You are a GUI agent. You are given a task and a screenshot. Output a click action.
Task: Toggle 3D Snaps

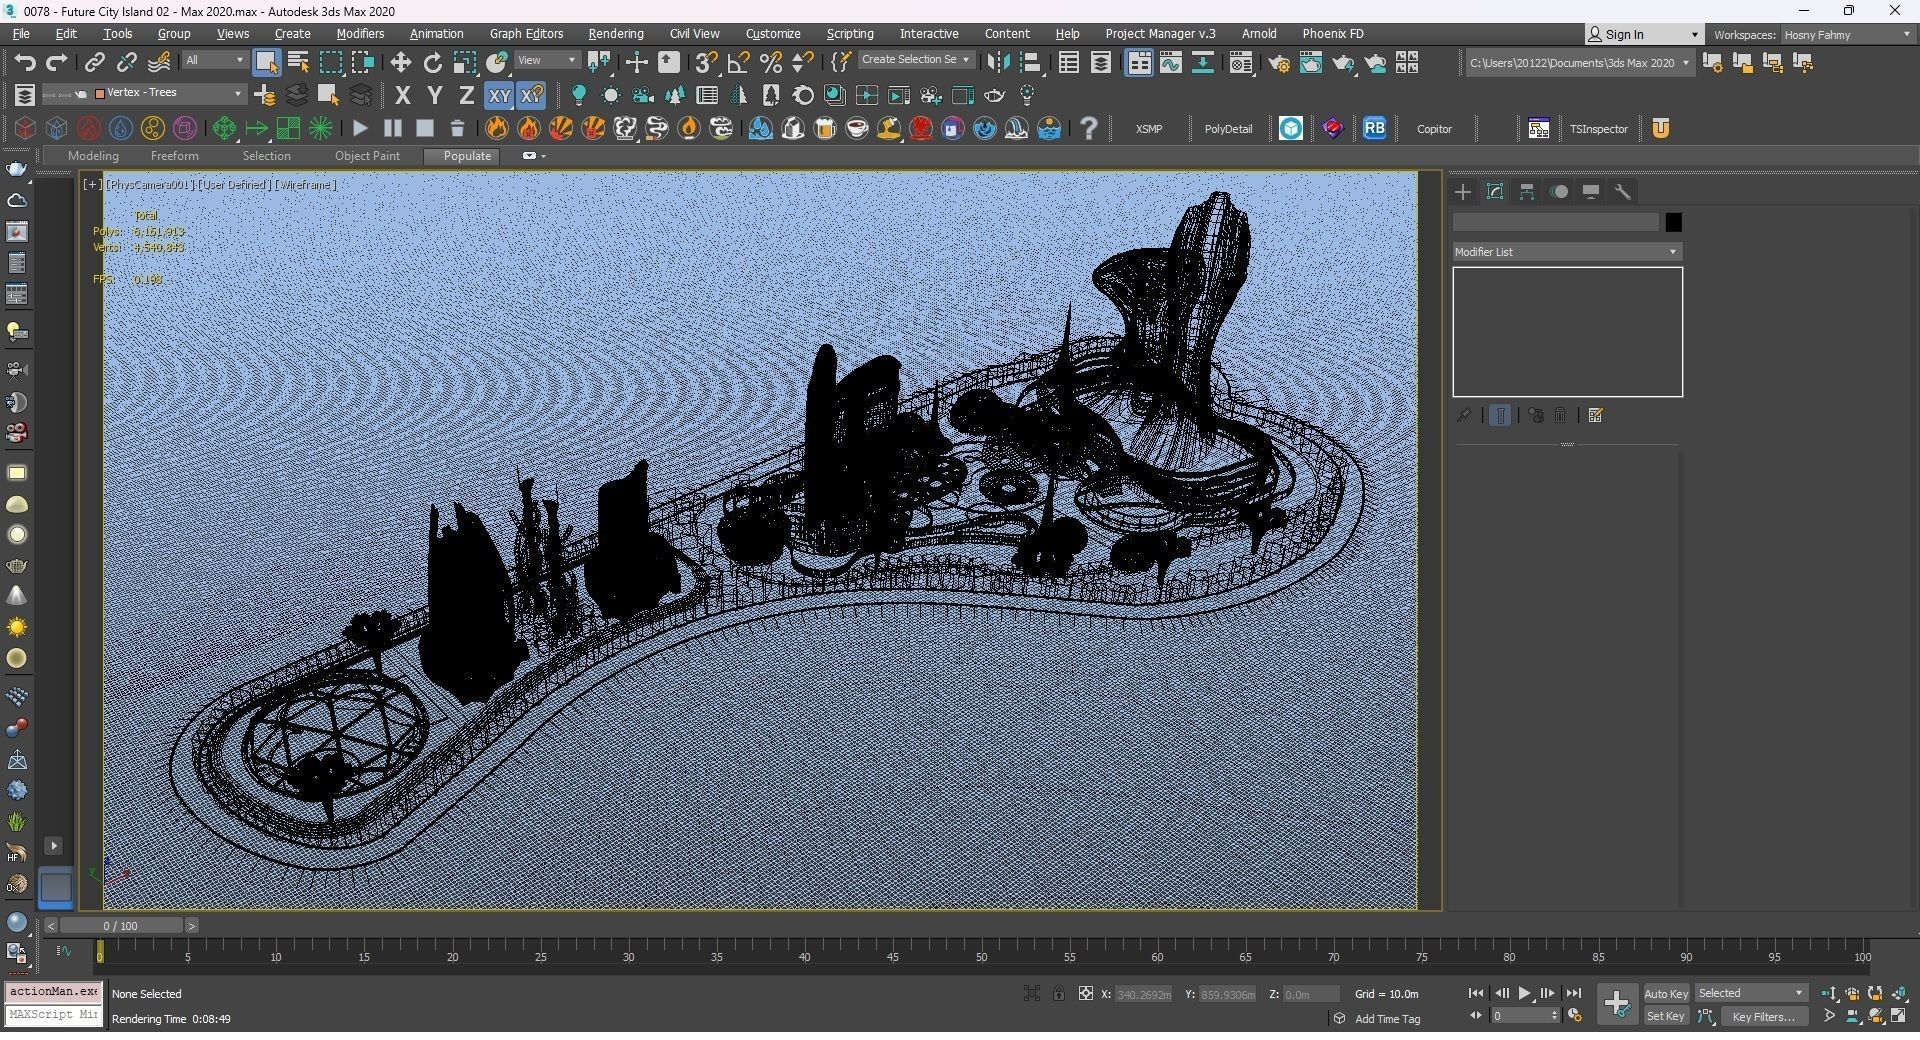(706, 63)
